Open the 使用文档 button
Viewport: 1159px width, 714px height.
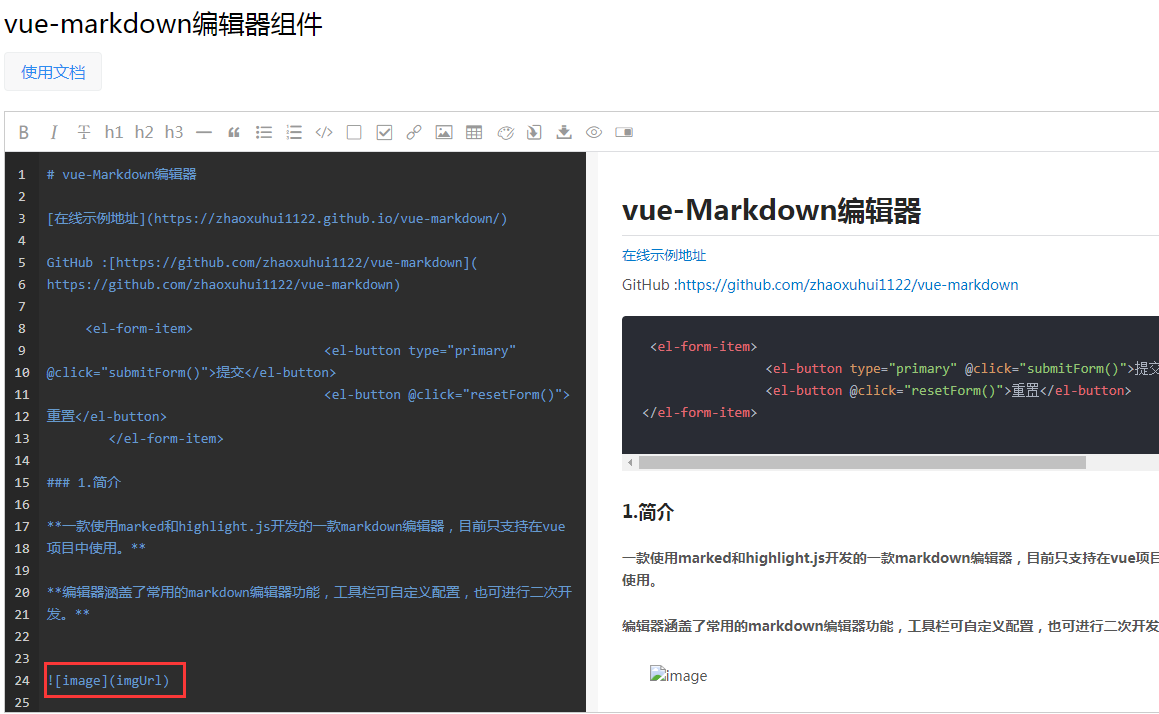(x=53, y=72)
